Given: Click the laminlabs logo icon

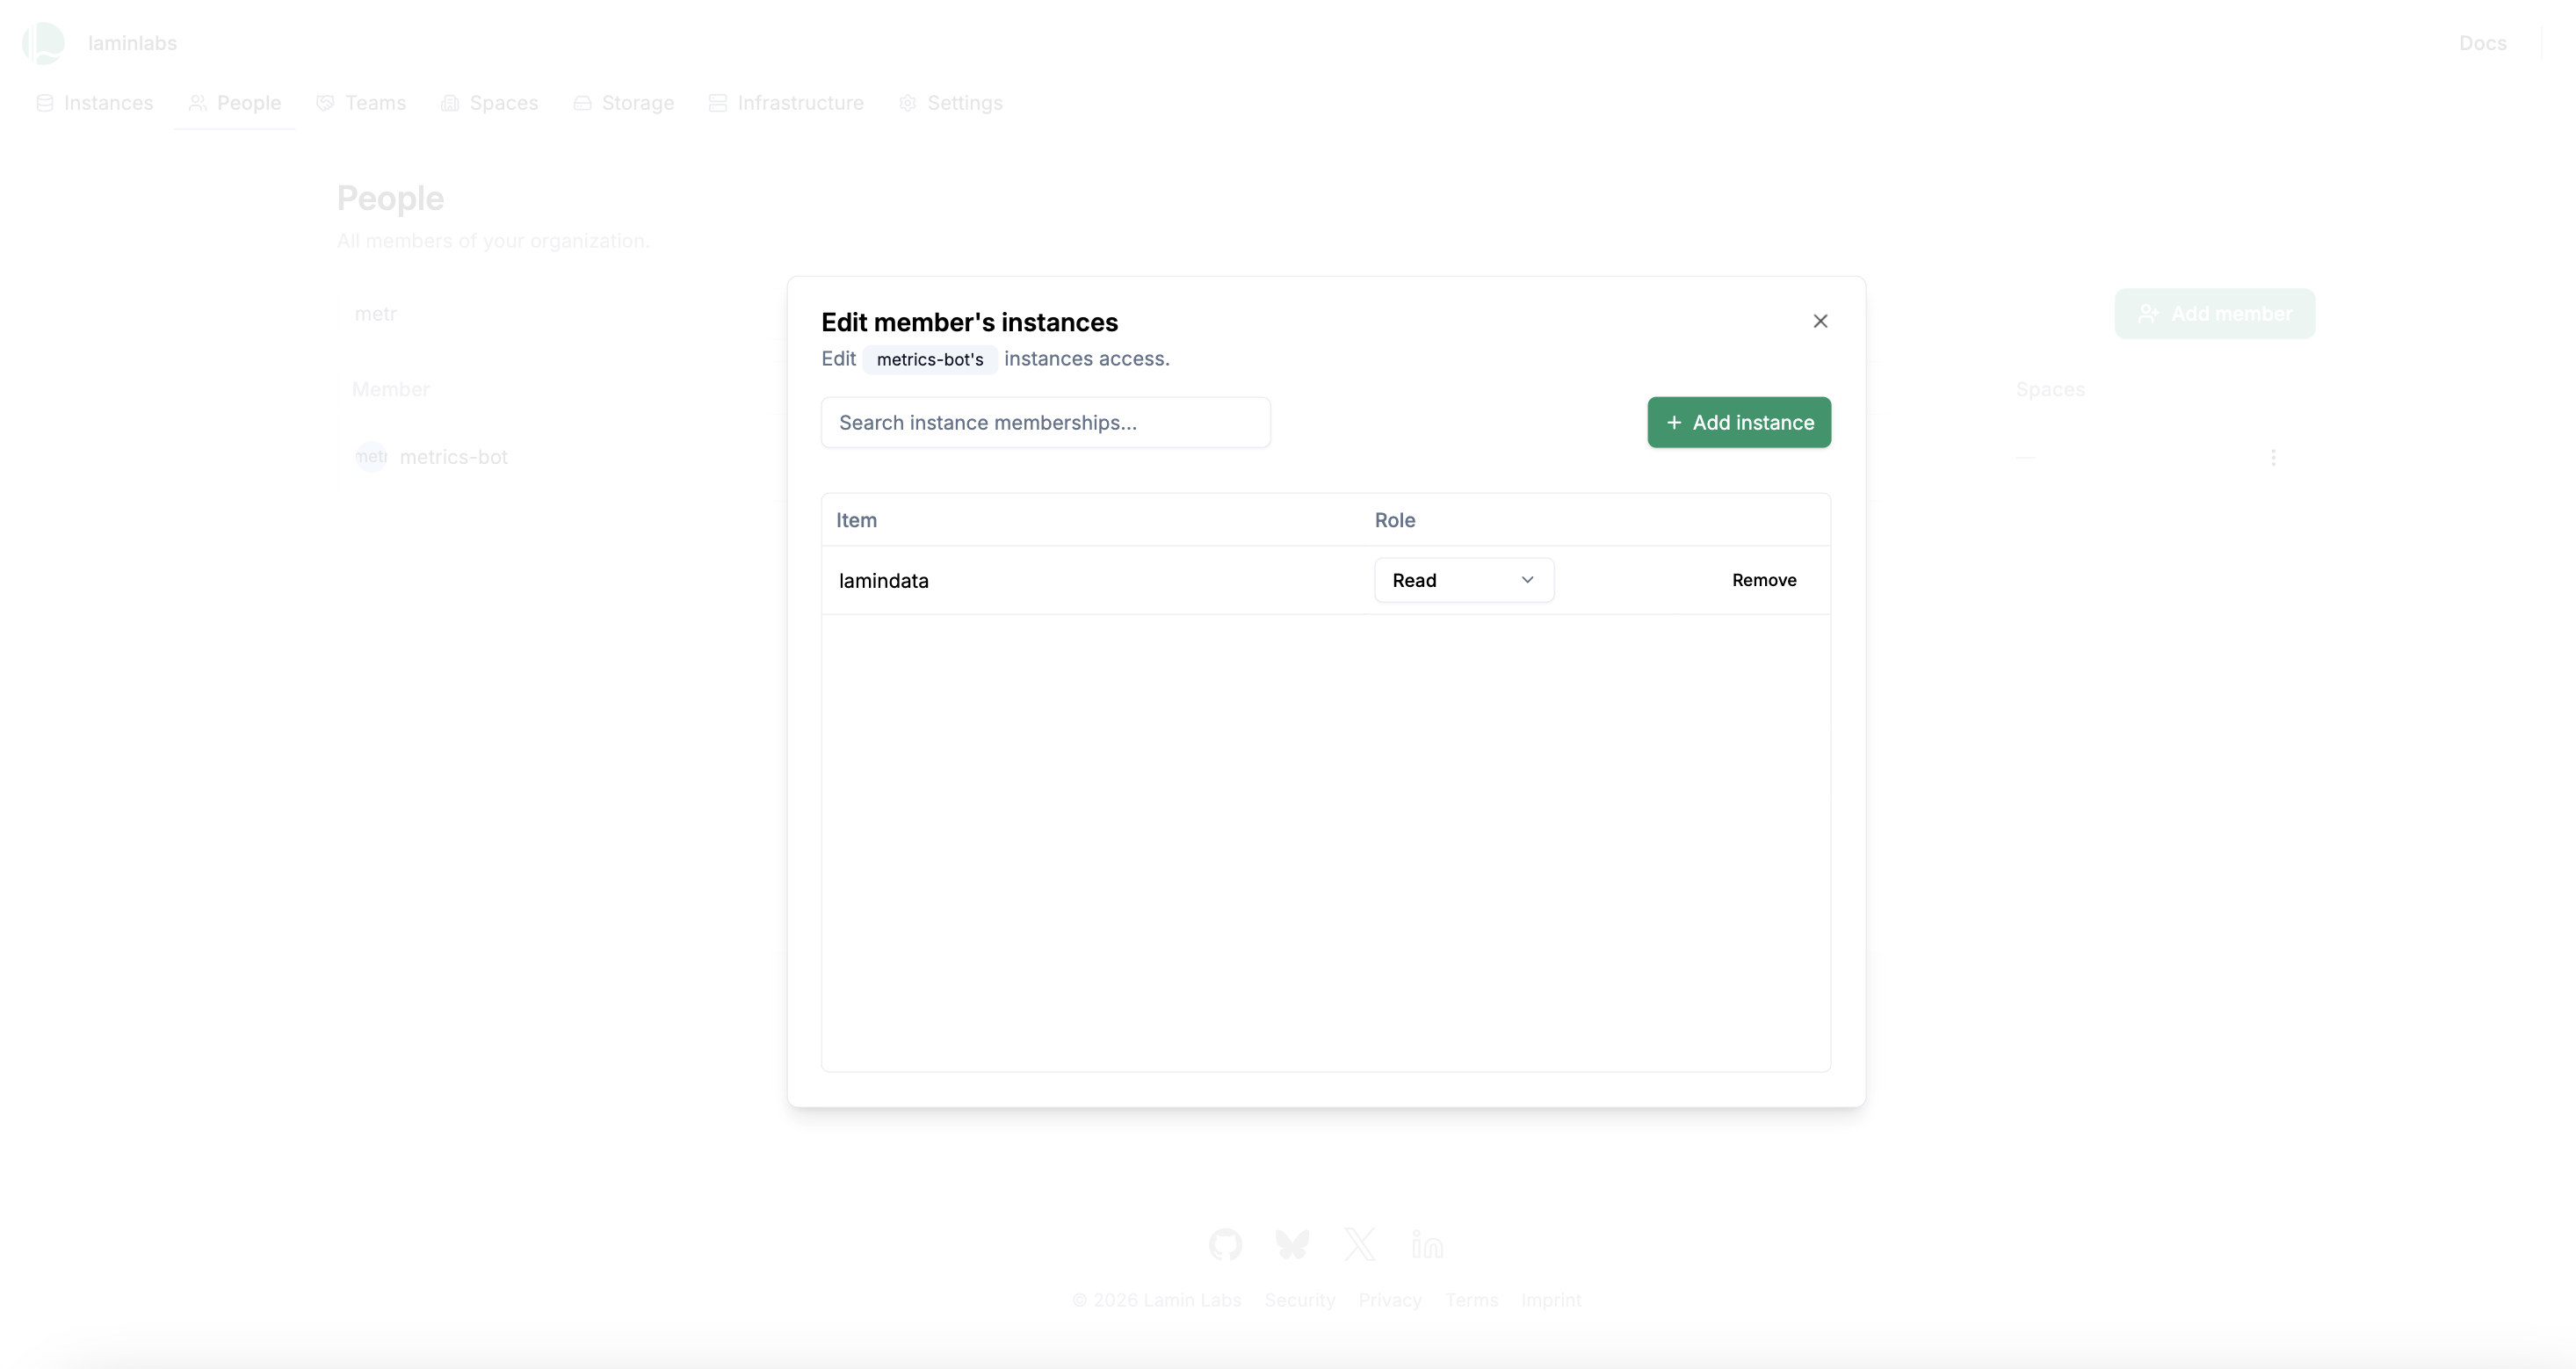Looking at the screenshot, I should (43, 43).
